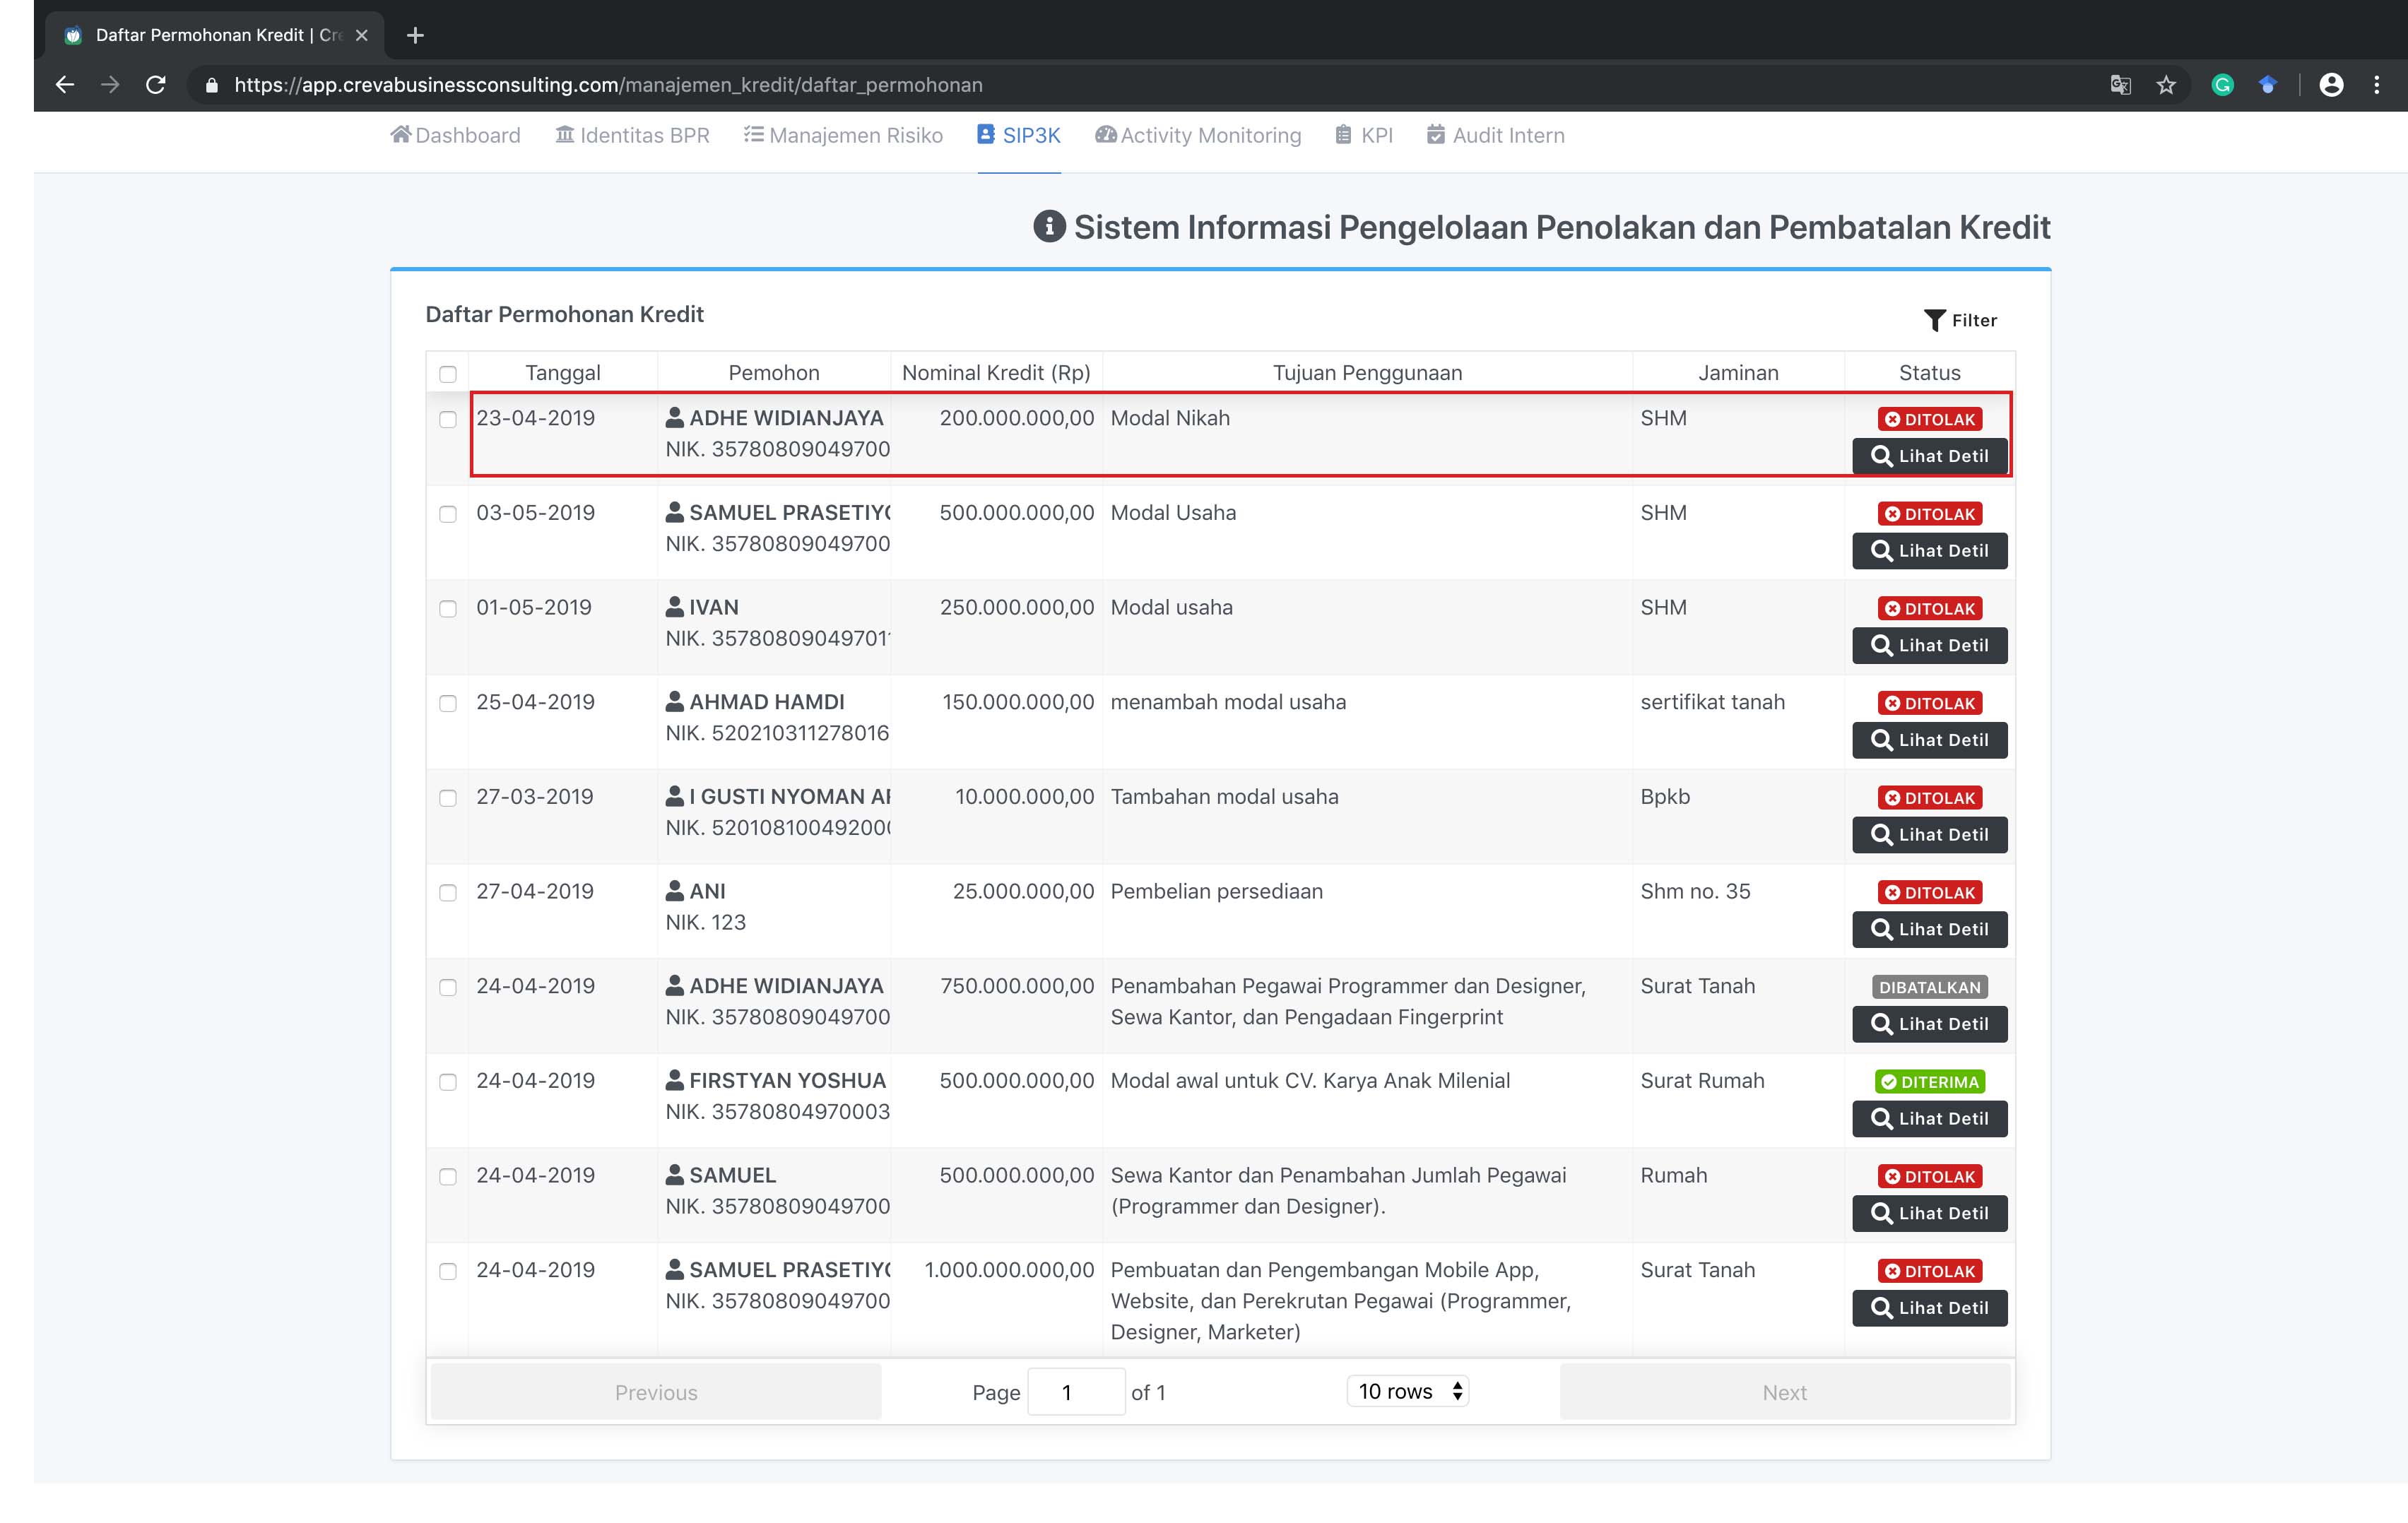
Task: Click the DITOLAK badge in Modal Nikah row
Action: pyautogui.click(x=1929, y=419)
